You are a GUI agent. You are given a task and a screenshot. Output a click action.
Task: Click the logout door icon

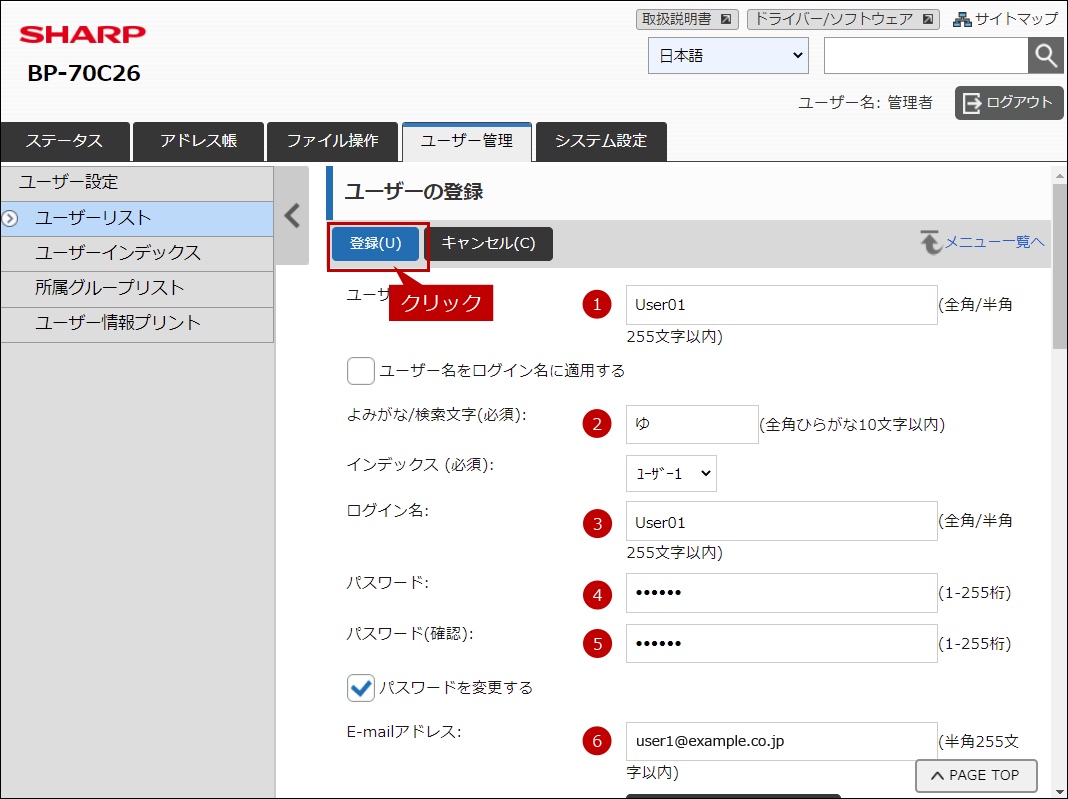coord(972,103)
